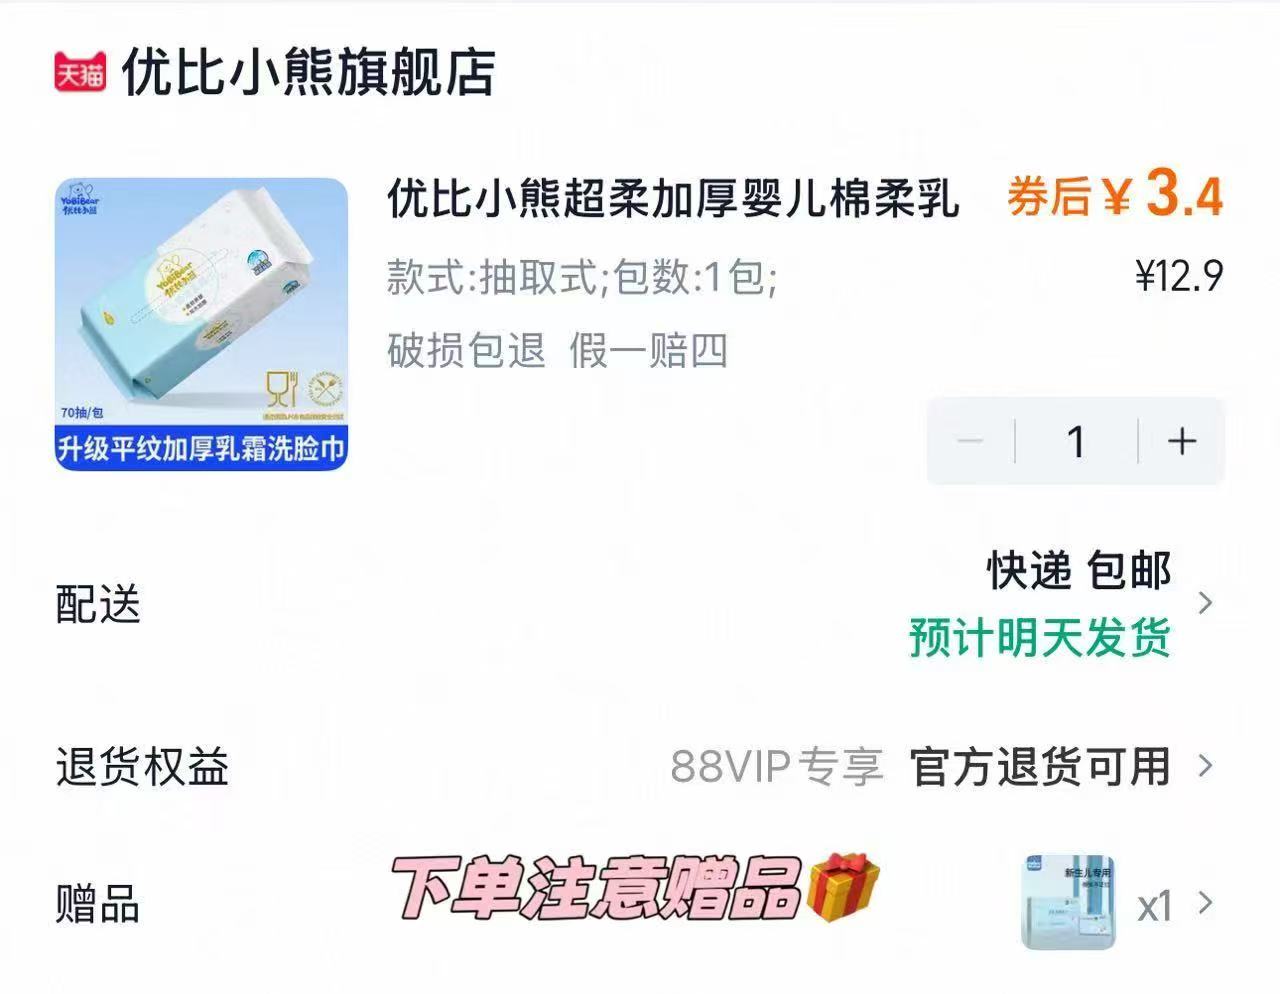Tap the 预计明天发货 shipping estimate

[x=1040, y=637]
